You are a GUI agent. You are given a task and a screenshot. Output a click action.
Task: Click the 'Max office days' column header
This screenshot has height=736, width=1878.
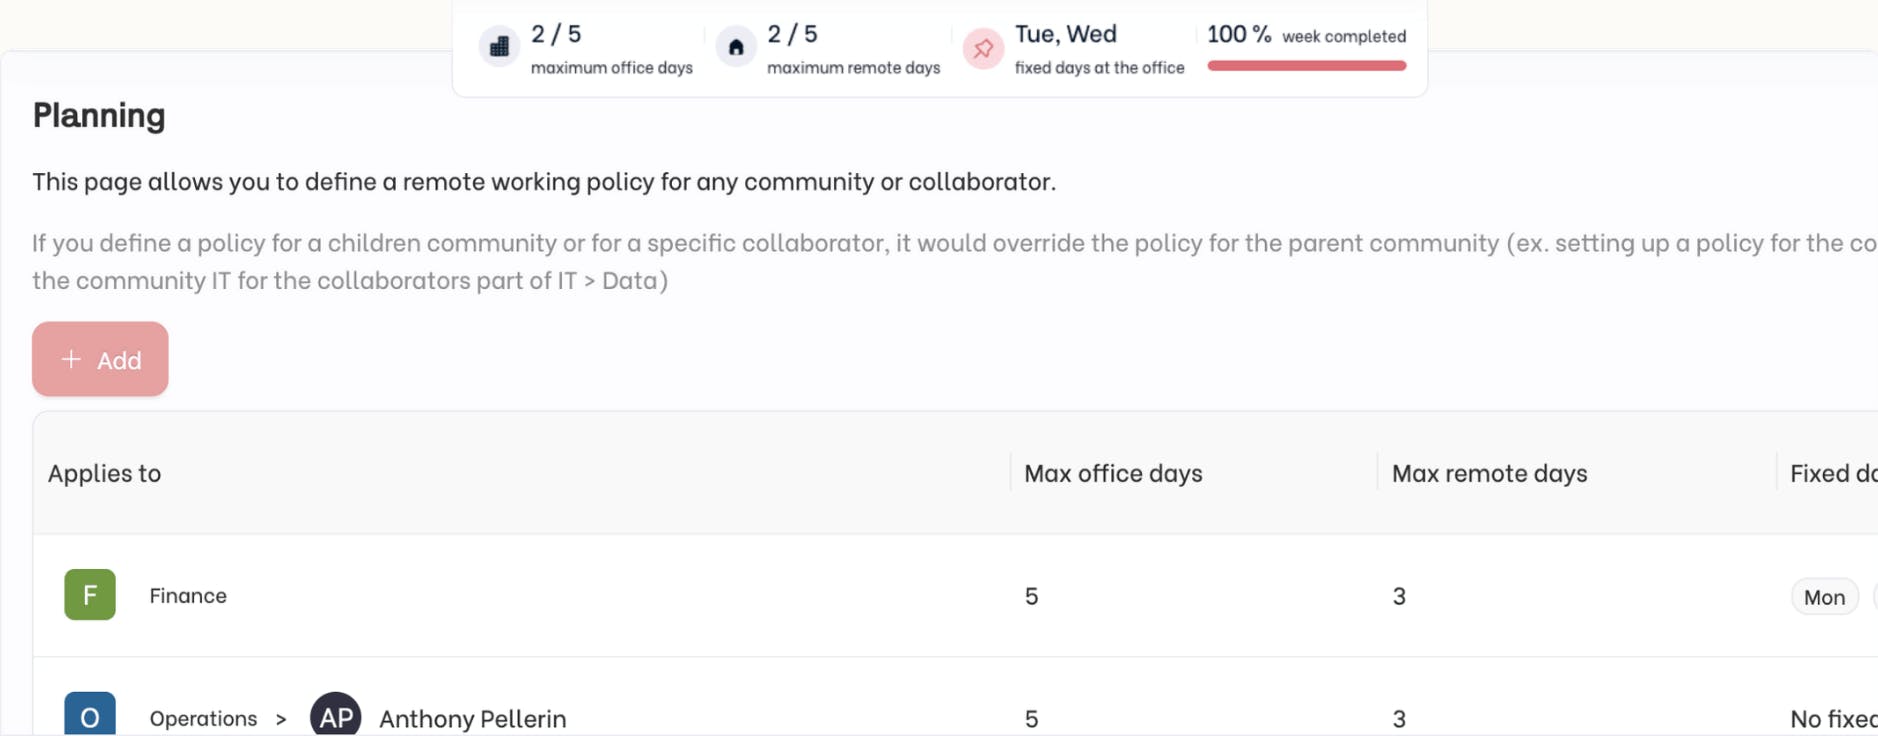coord(1113,473)
